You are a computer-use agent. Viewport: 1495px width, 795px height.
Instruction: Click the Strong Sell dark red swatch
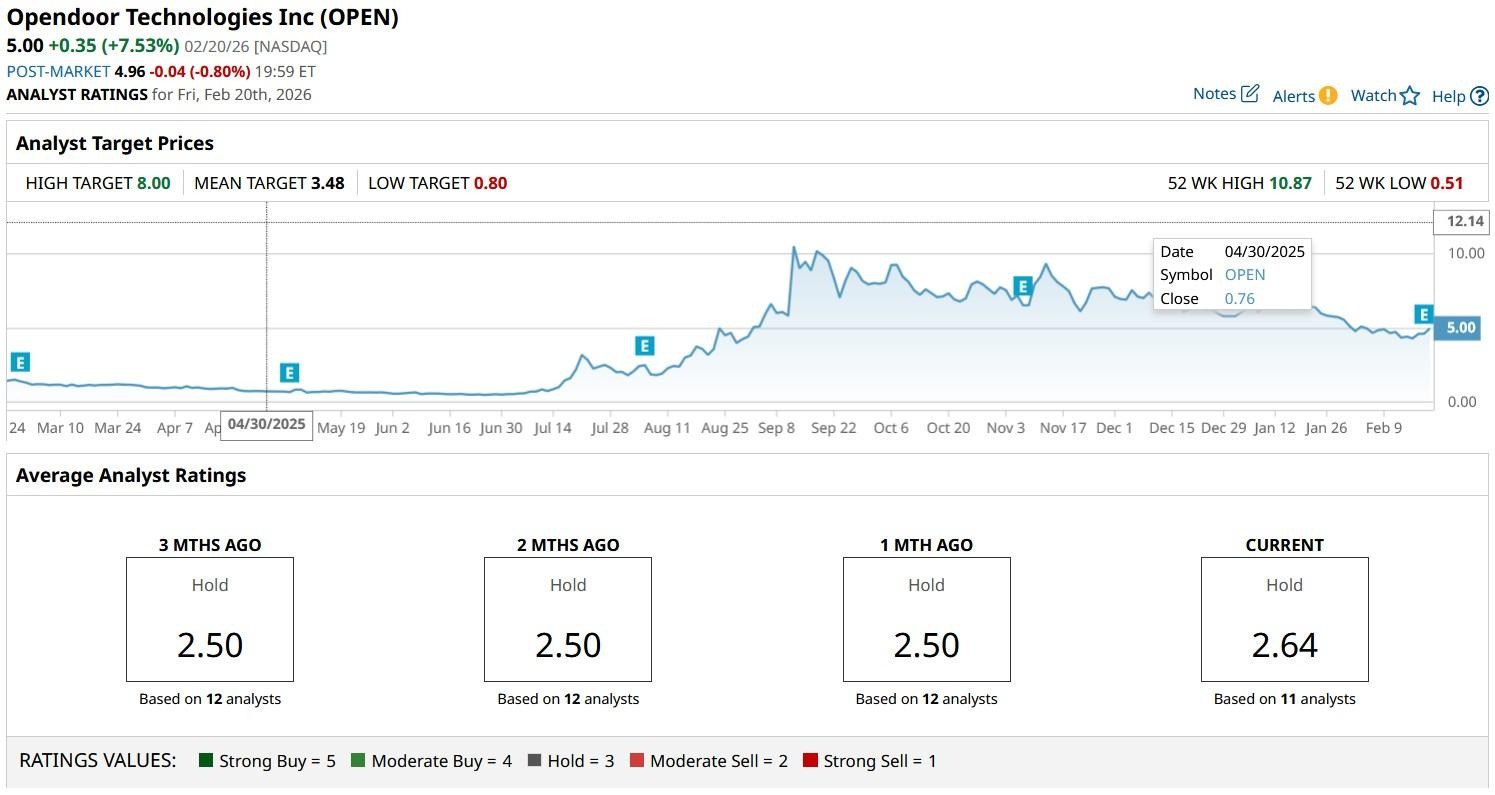click(810, 761)
